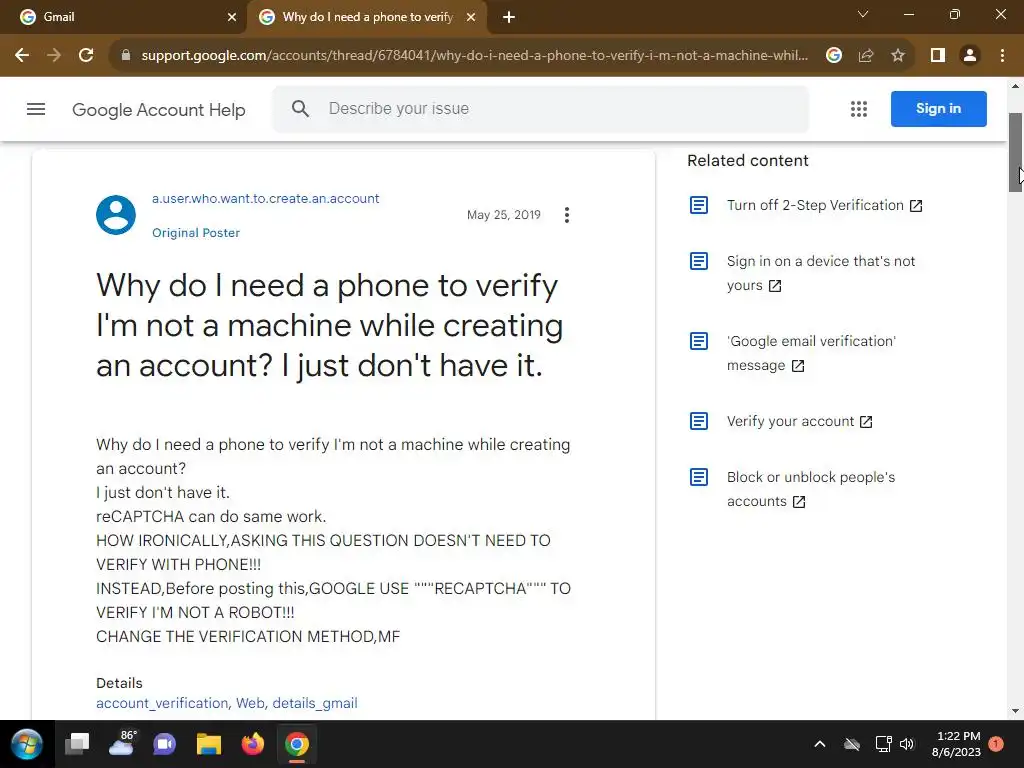This screenshot has width=1024, height=768.
Task: Click the 'Details' label
Action: (x=119, y=683)
